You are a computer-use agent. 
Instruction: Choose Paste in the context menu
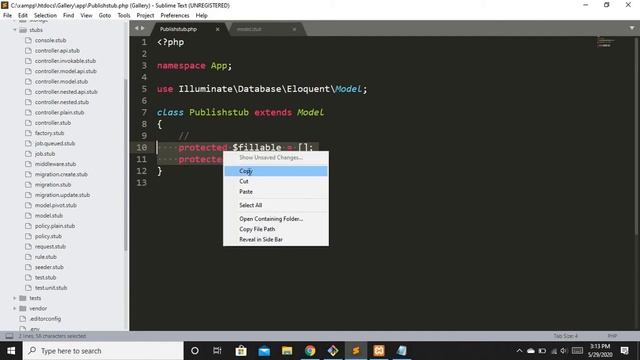point(276,191)
